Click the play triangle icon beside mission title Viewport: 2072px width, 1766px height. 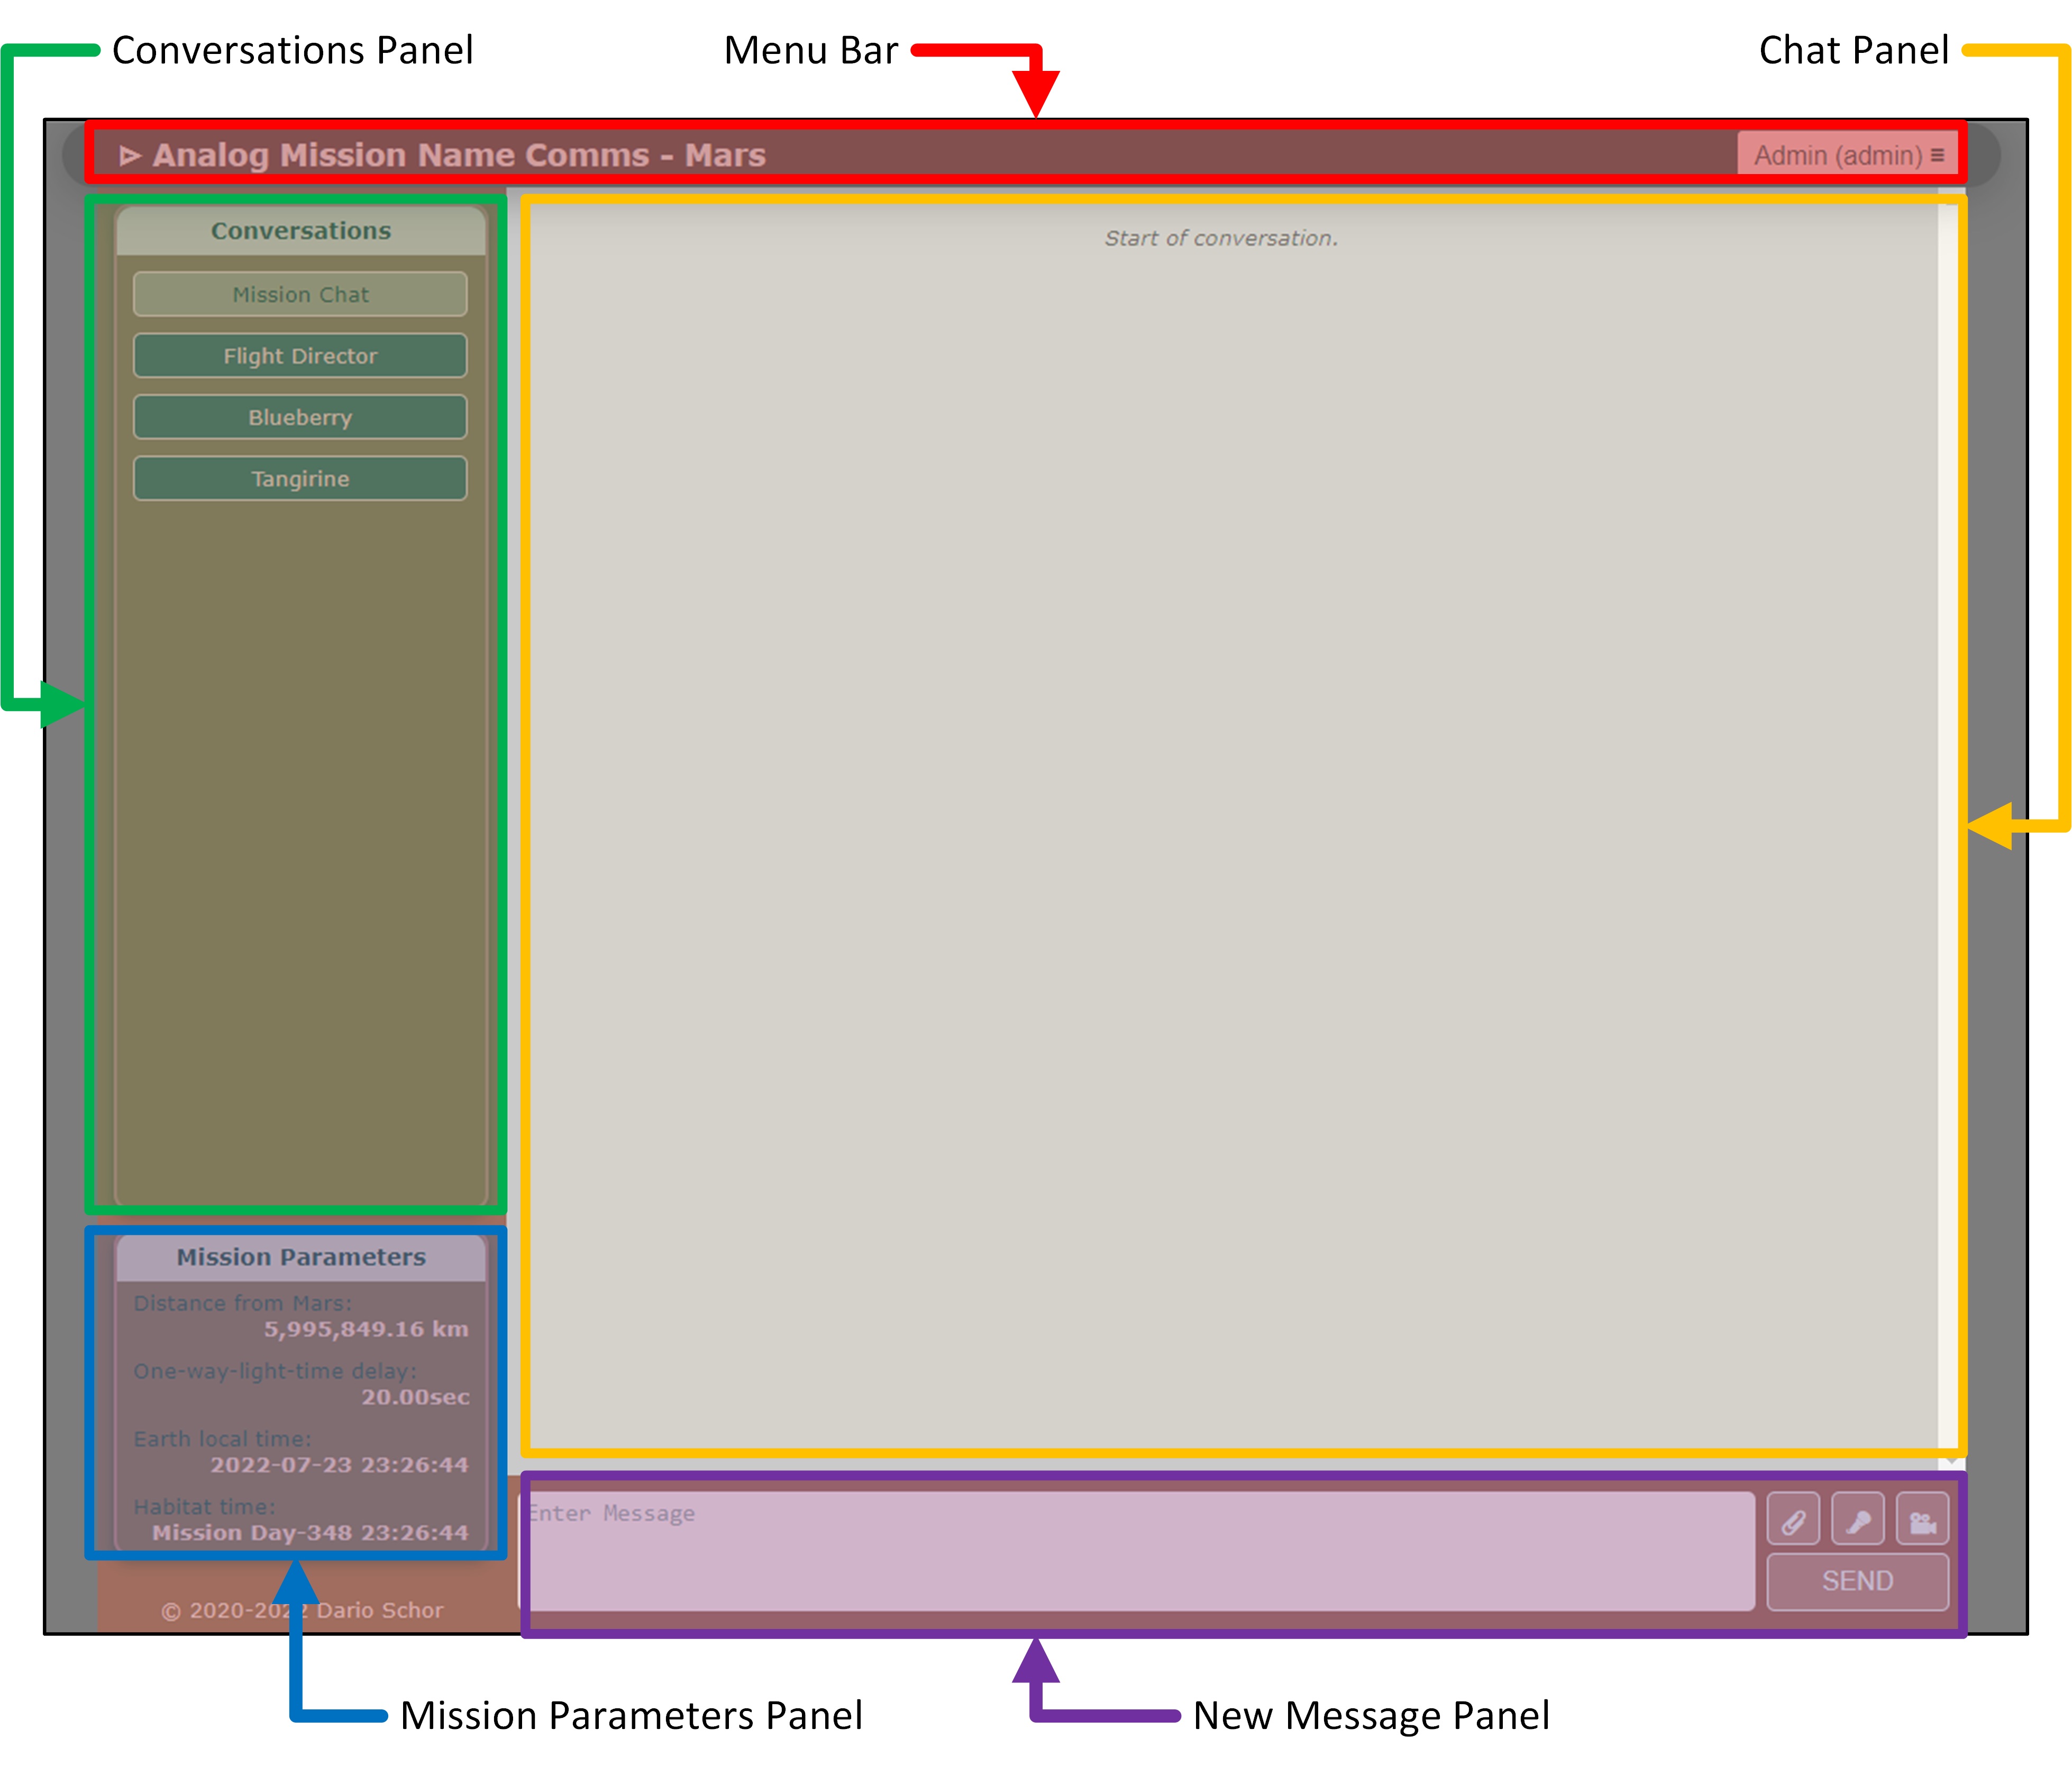(130, 155)
